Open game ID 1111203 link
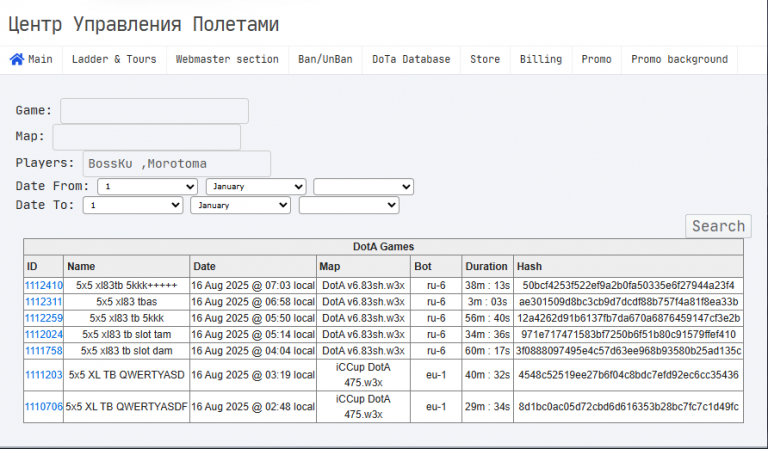768x449 pixels. click(x=44, y=375)
